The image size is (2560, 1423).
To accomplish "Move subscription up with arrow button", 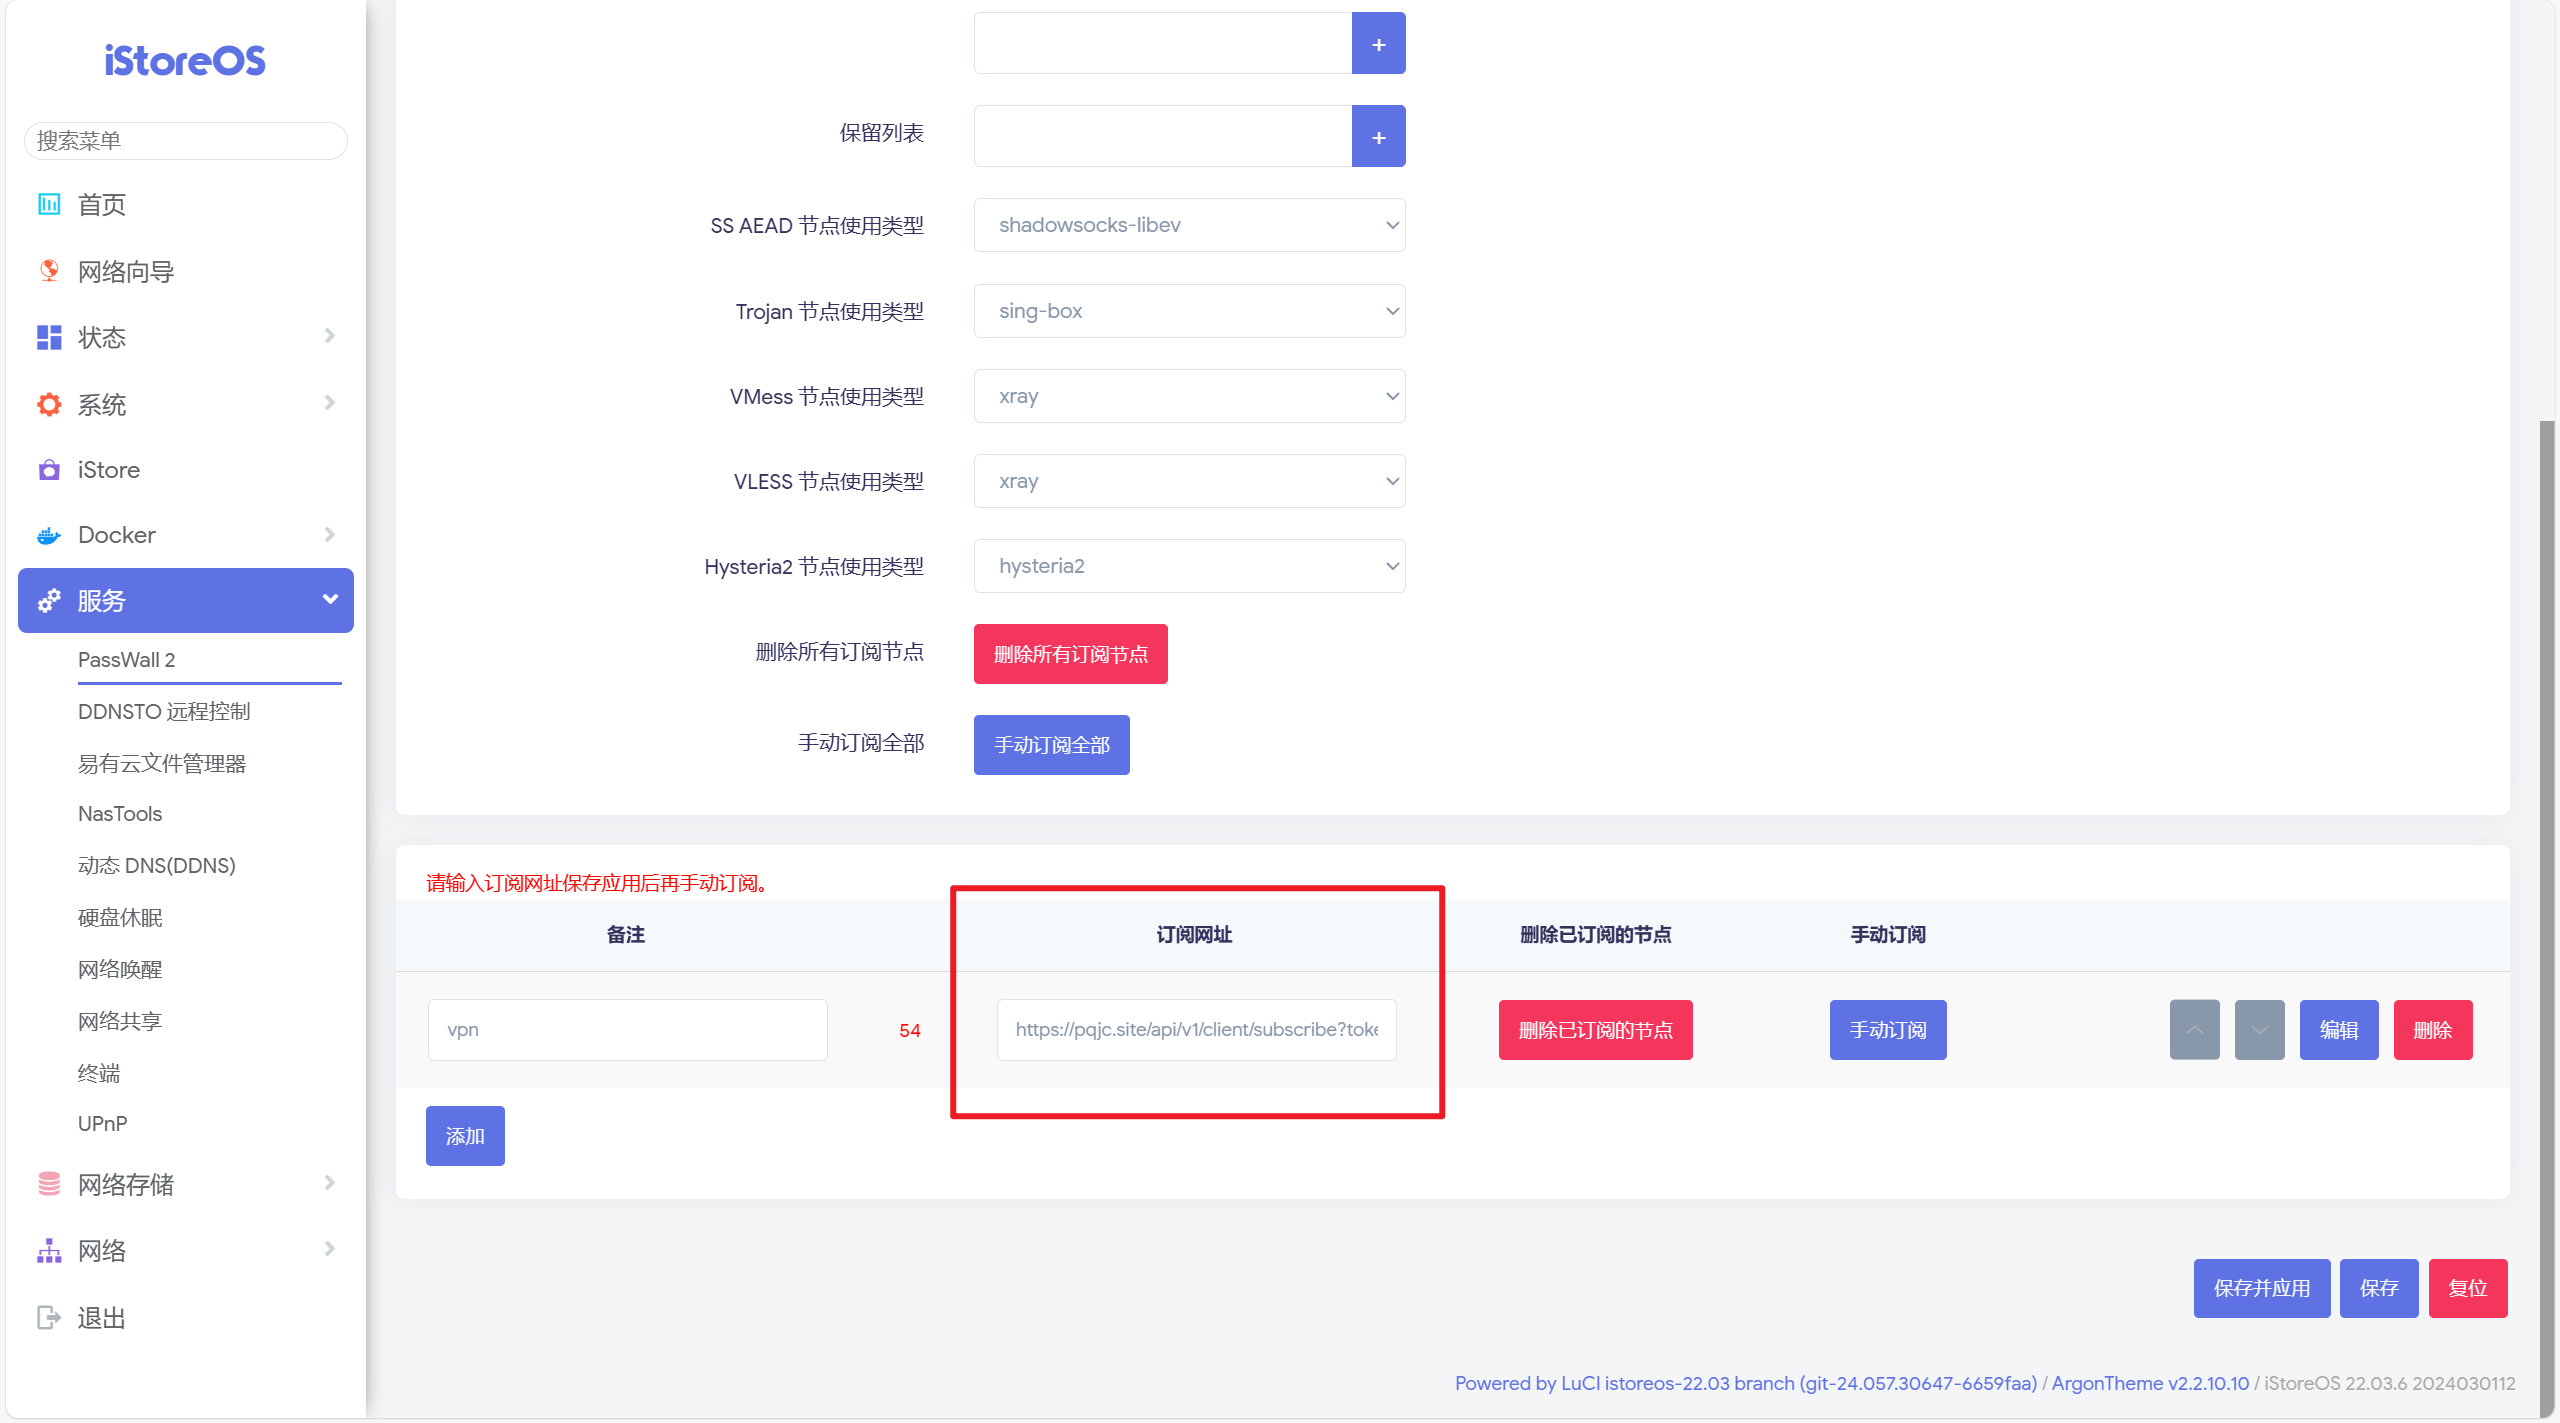I will click(2194, 1029).
